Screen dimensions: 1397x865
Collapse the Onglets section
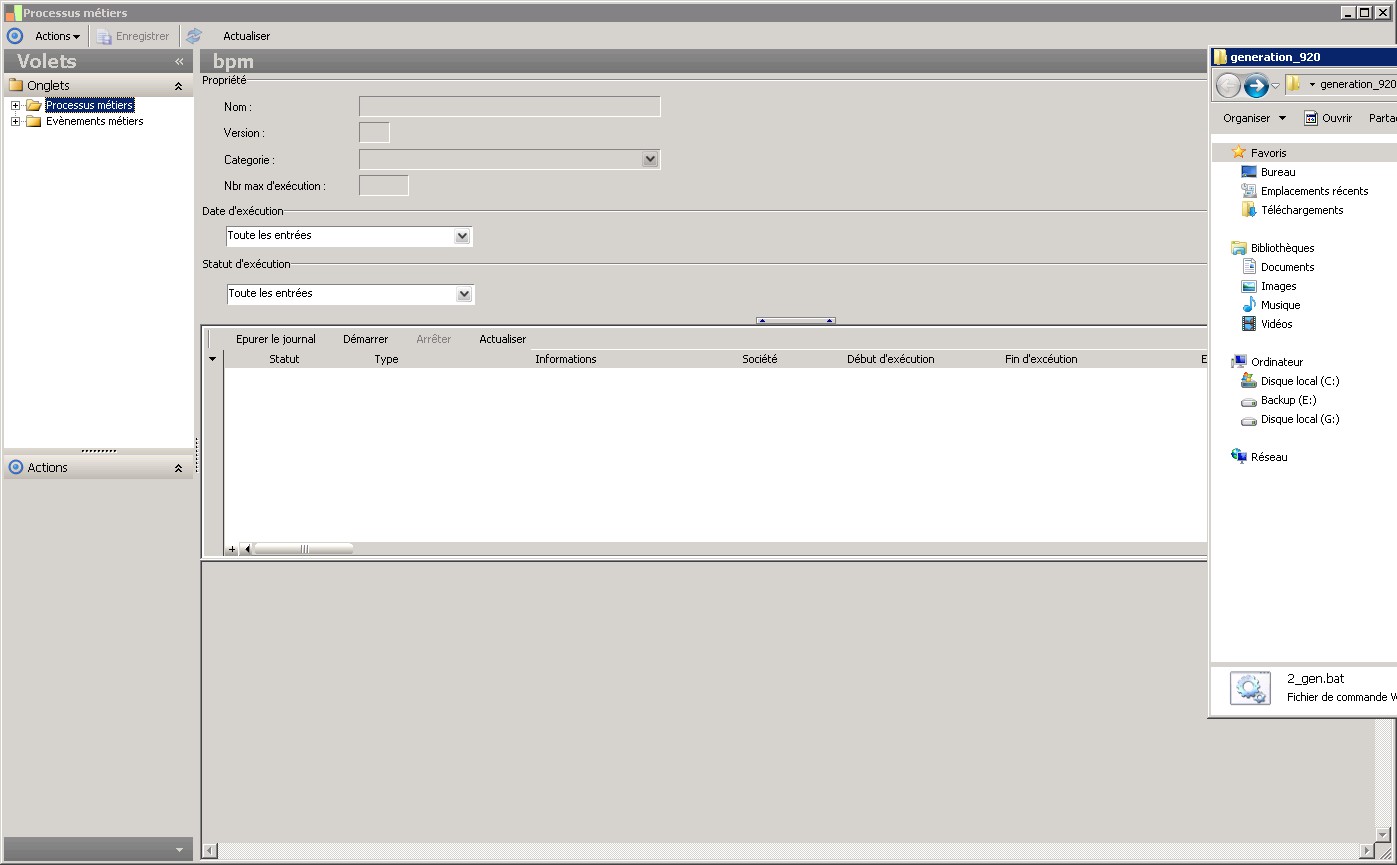pos(179,86)
